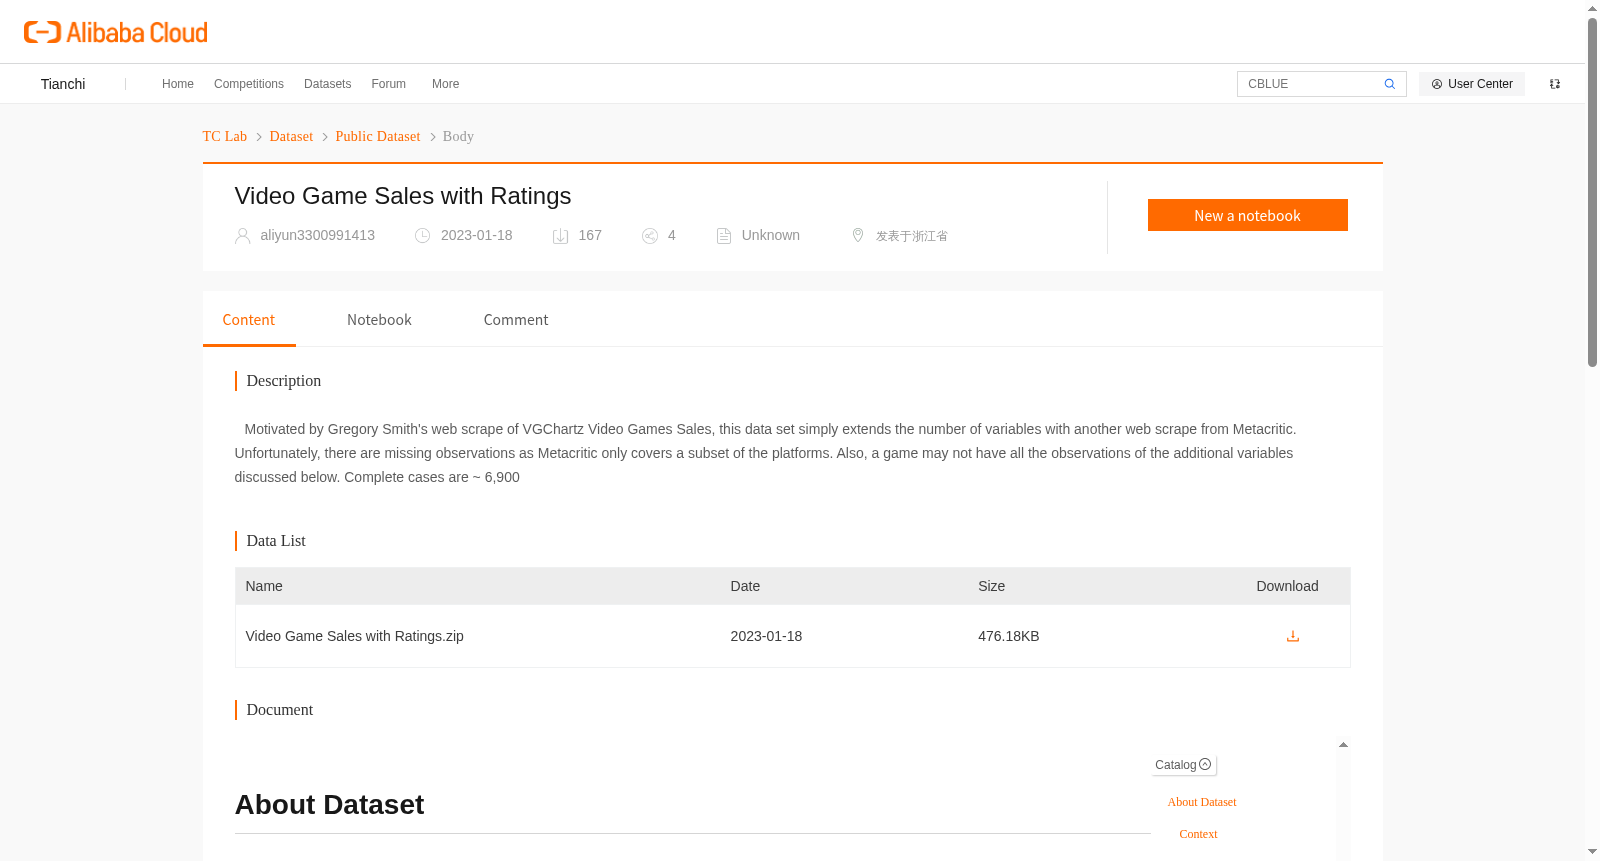Click the Download column header

1287,586
